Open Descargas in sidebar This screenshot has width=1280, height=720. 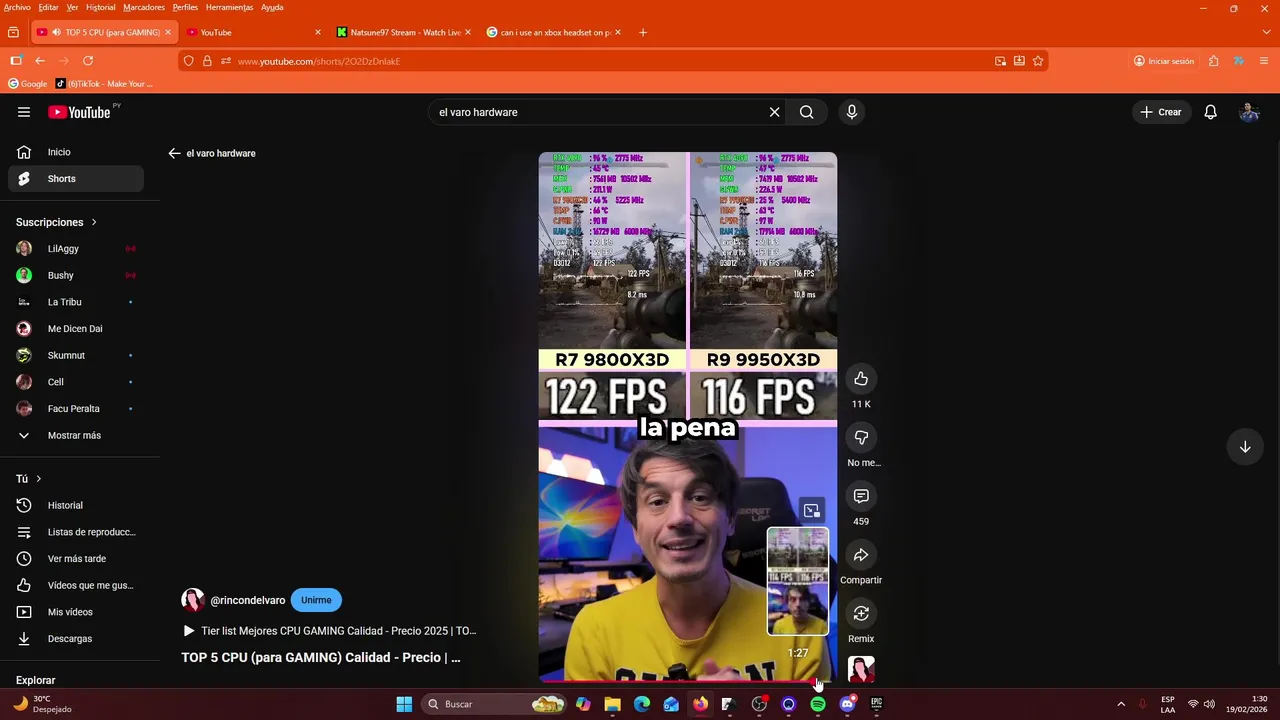tap(76, 639)
